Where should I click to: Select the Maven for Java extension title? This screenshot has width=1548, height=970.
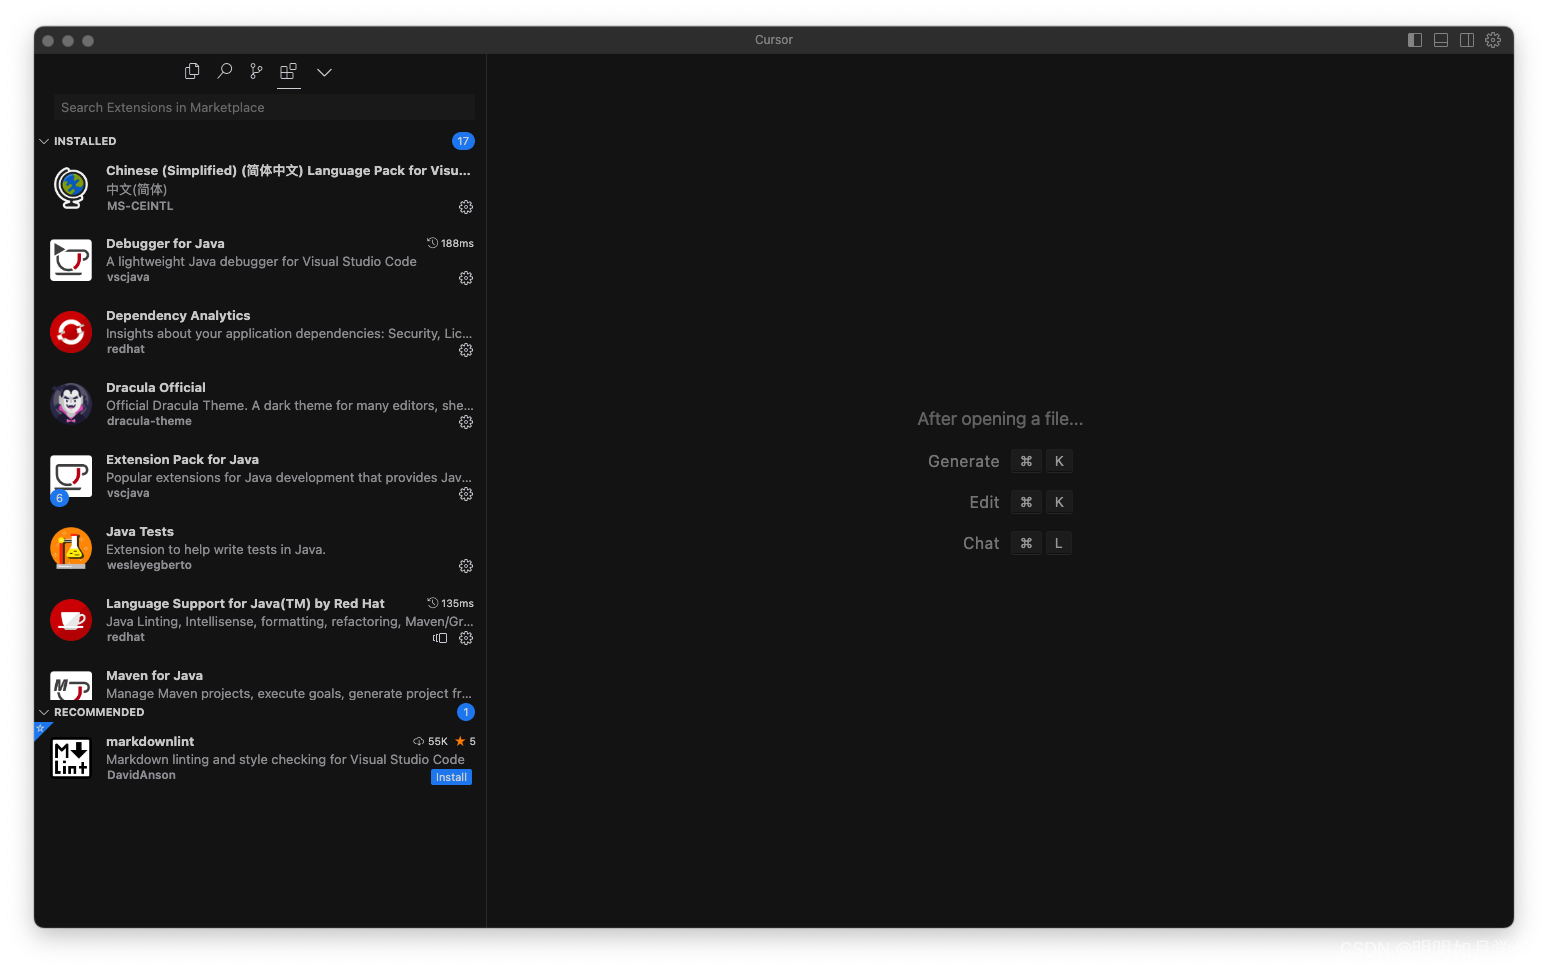154,675
